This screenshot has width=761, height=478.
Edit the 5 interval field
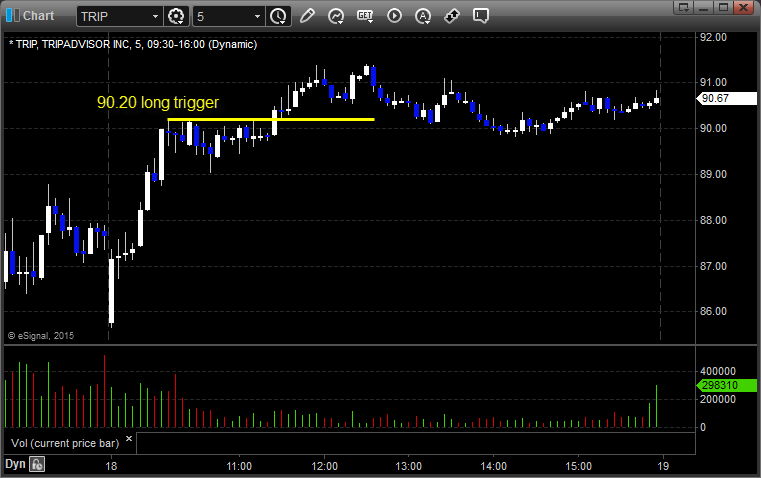223,16
